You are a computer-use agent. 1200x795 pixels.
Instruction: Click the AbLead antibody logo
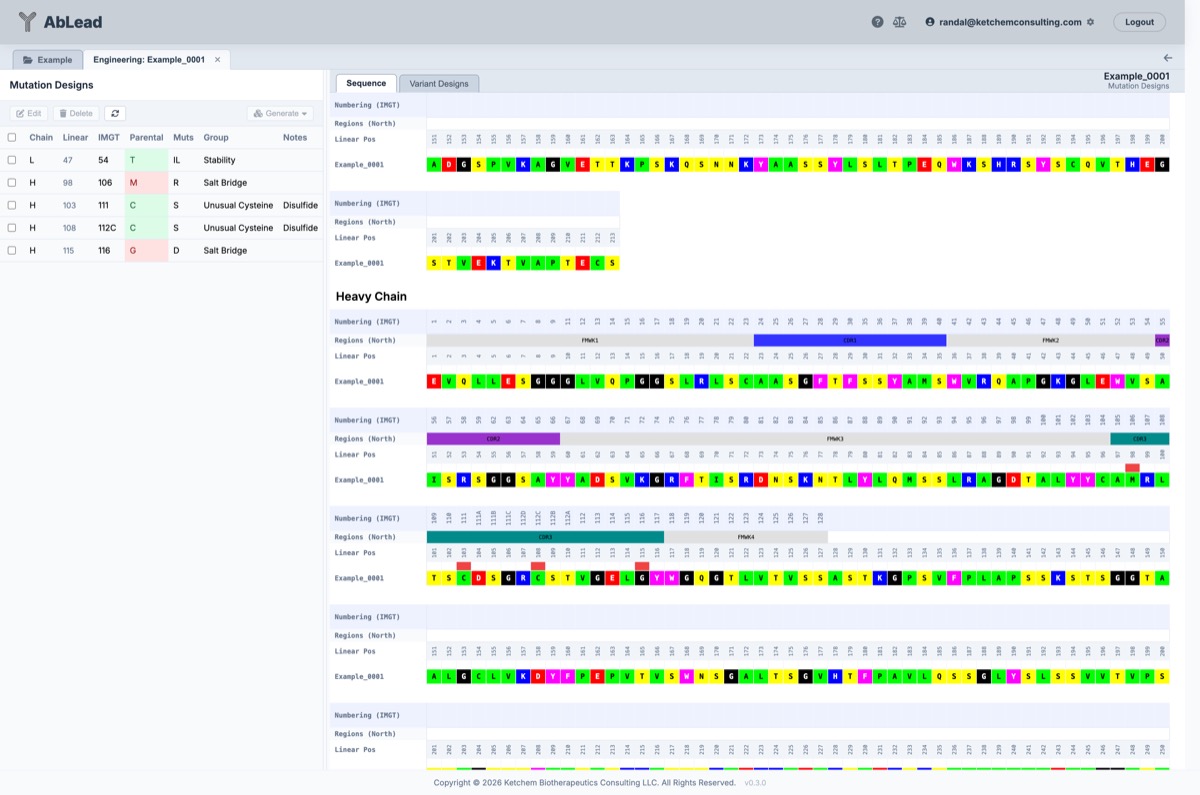(27, 22)
